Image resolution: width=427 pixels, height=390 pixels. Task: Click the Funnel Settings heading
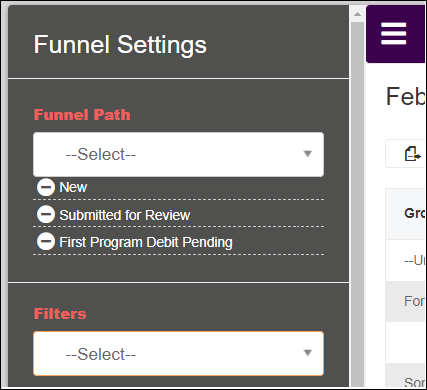click(120, 45)
